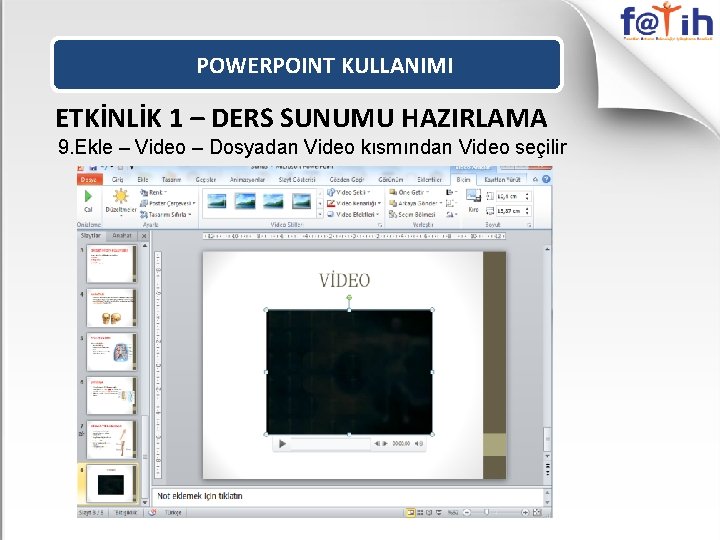The image size is (720, 540).
Task: Switch to the Slayt Gösterisi tab
Action: 297,180
